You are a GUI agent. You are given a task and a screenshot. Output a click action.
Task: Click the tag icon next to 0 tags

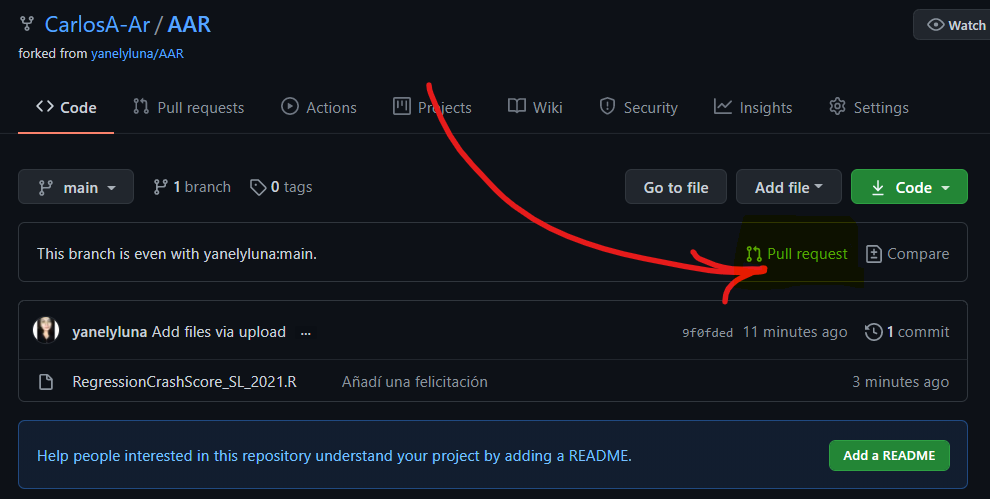point(258,188)
